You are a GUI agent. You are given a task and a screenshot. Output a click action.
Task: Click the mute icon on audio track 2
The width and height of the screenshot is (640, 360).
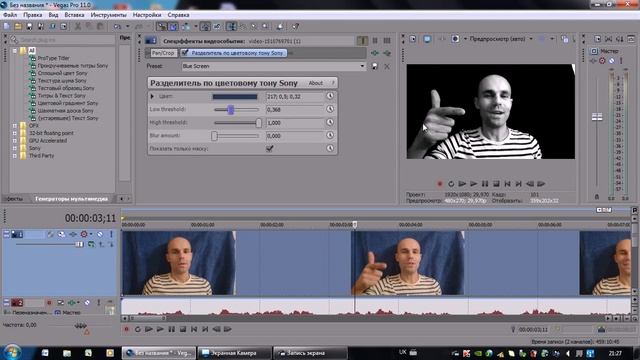coord(87,303)
